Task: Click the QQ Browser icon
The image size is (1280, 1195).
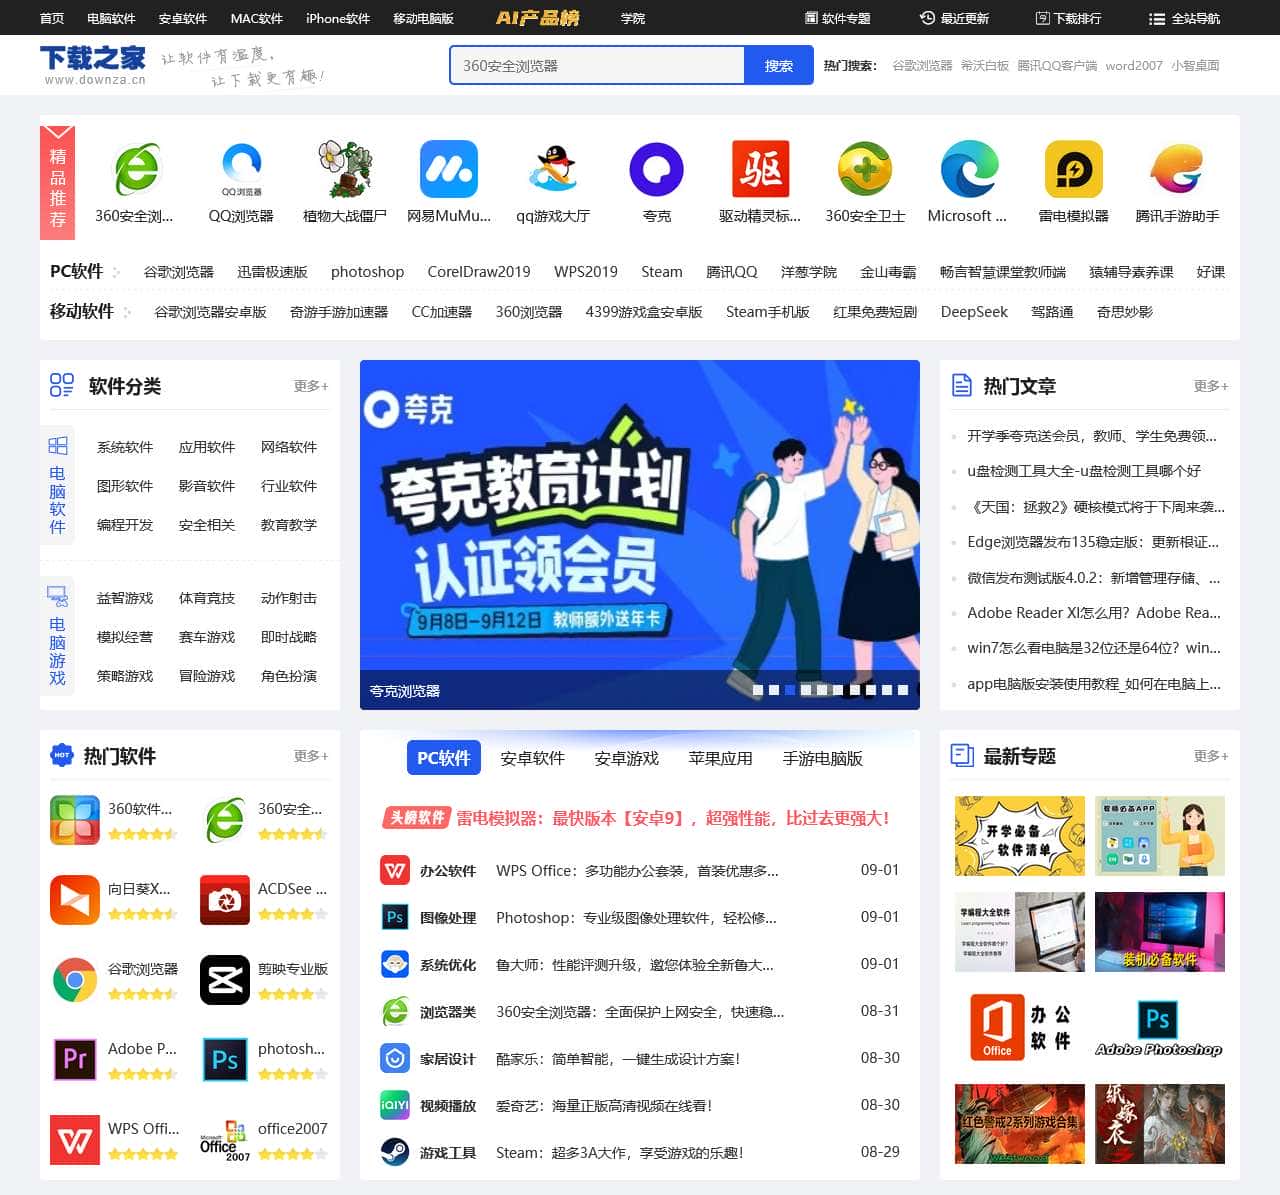Action: click(241, 170)
